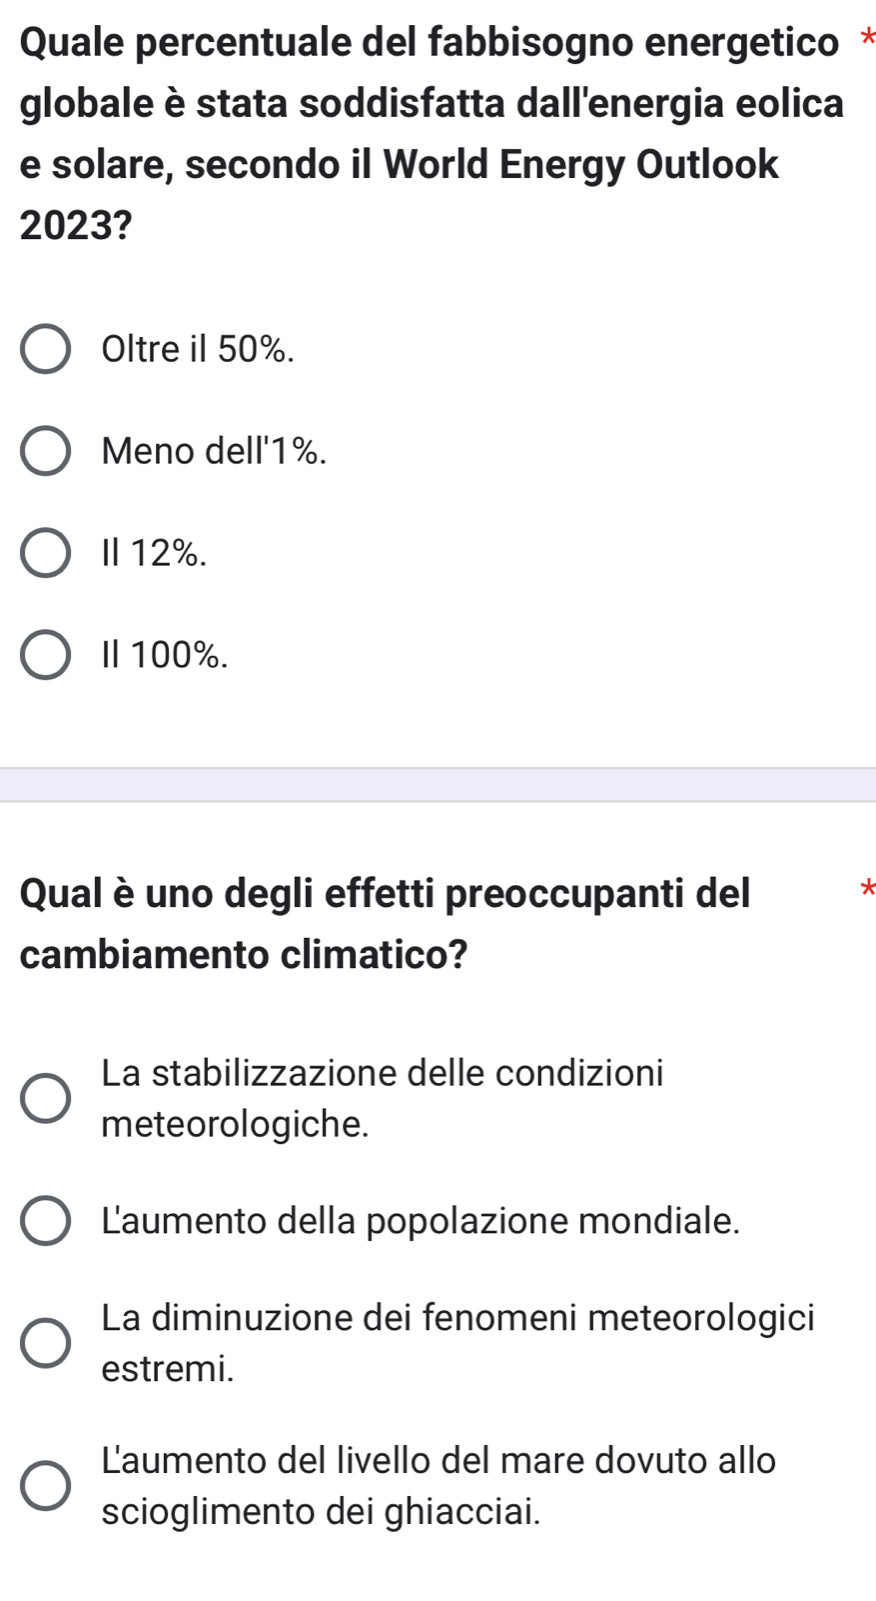Select the 'Oltre il 50%' radio button

(x=46, y=349)
